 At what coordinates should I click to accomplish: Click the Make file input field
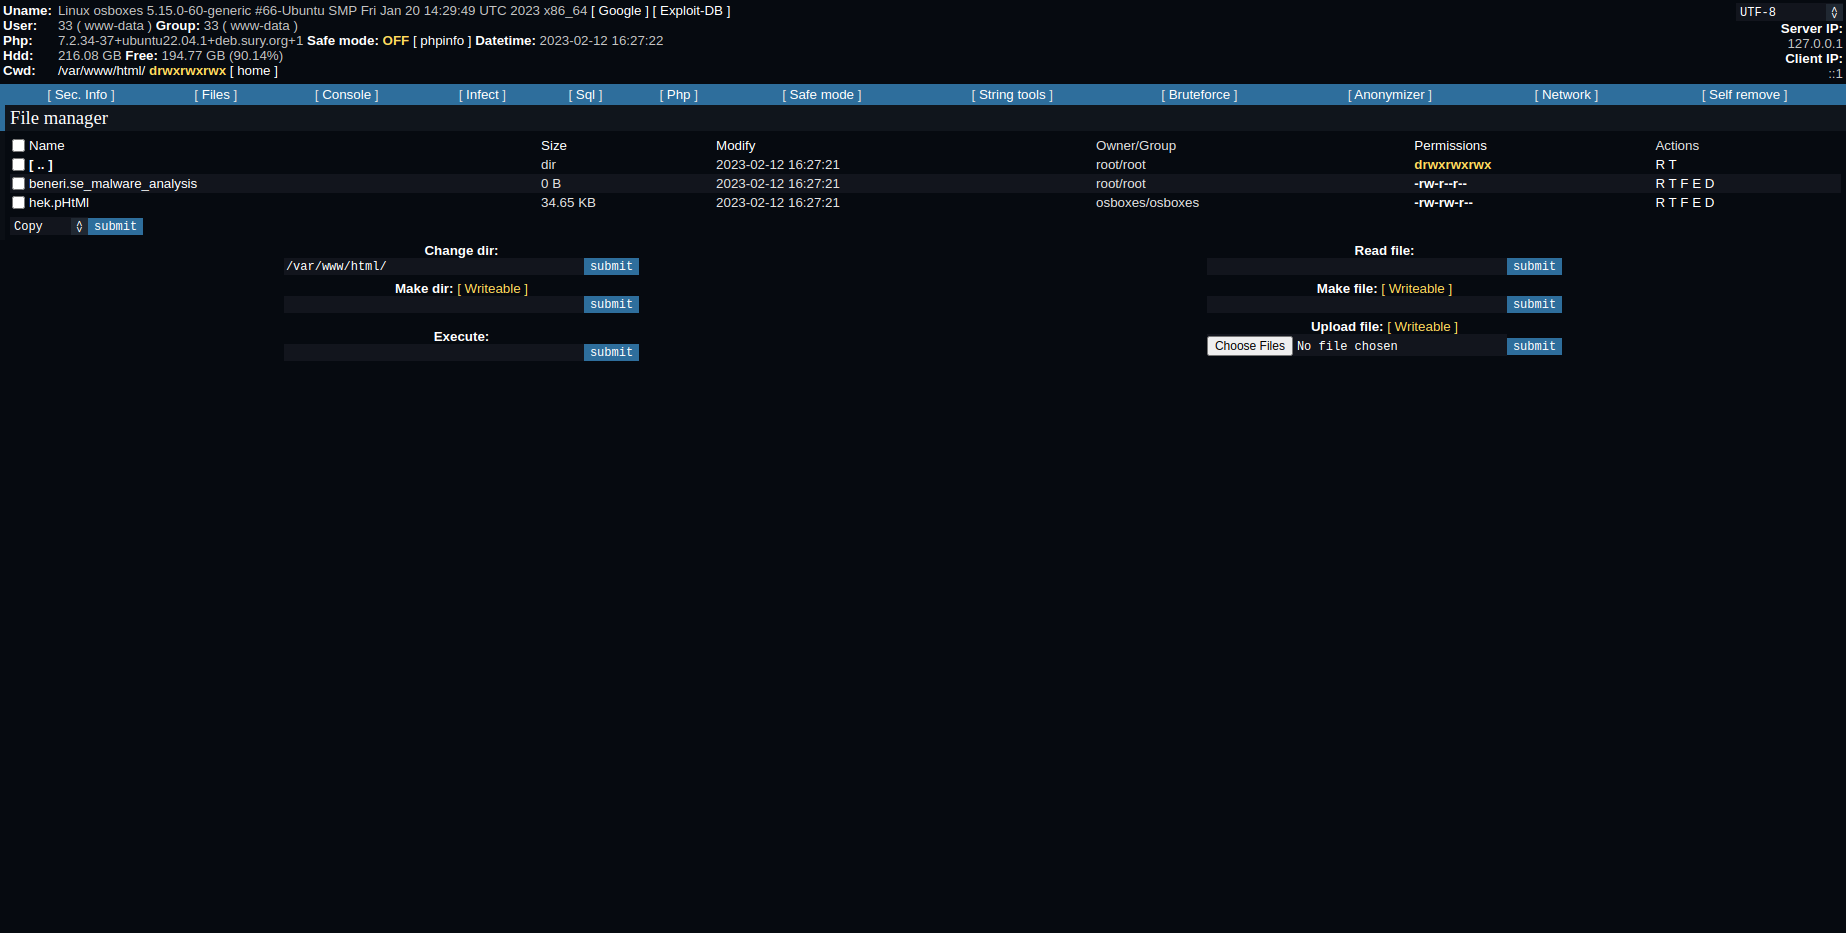tap(1357, 305)
